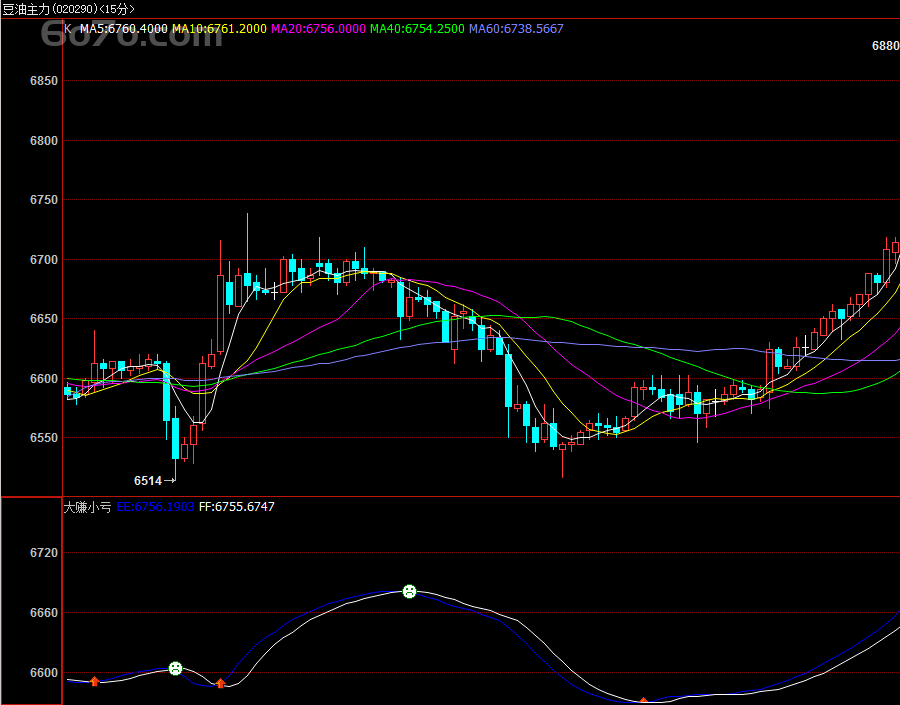
Task: Click the FF:6755.6747 value label
Action: click(x=236, y=507)
